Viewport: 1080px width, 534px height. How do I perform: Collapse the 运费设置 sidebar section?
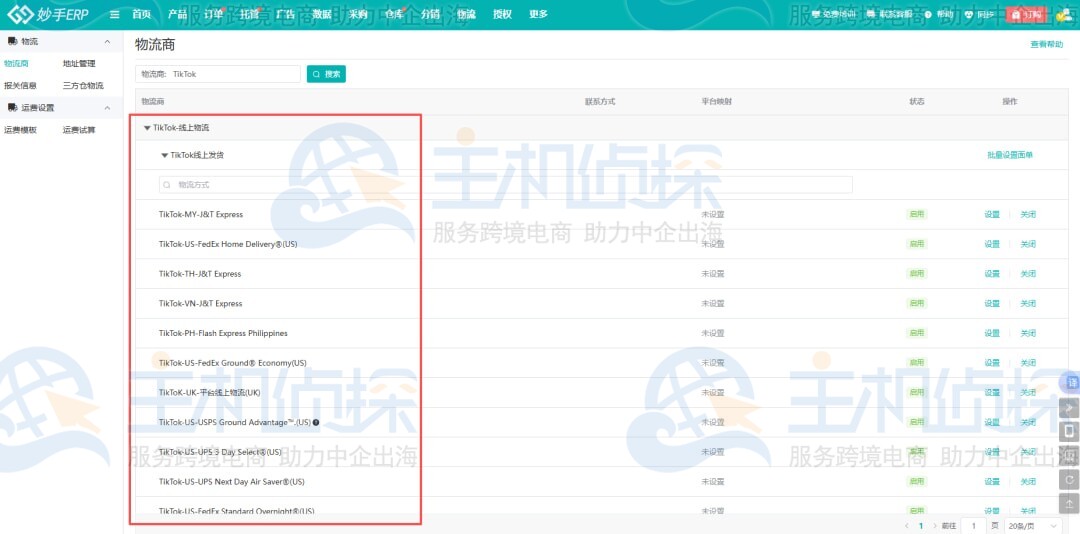(x=107, y=107)
